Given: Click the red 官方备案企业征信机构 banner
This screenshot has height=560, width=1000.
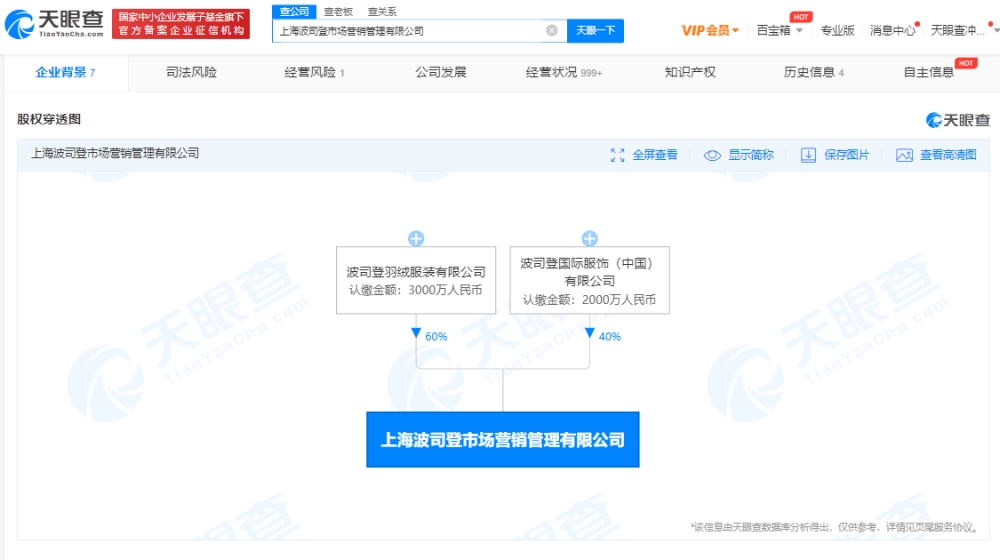Looking at the screenshot, I should 180,24.
